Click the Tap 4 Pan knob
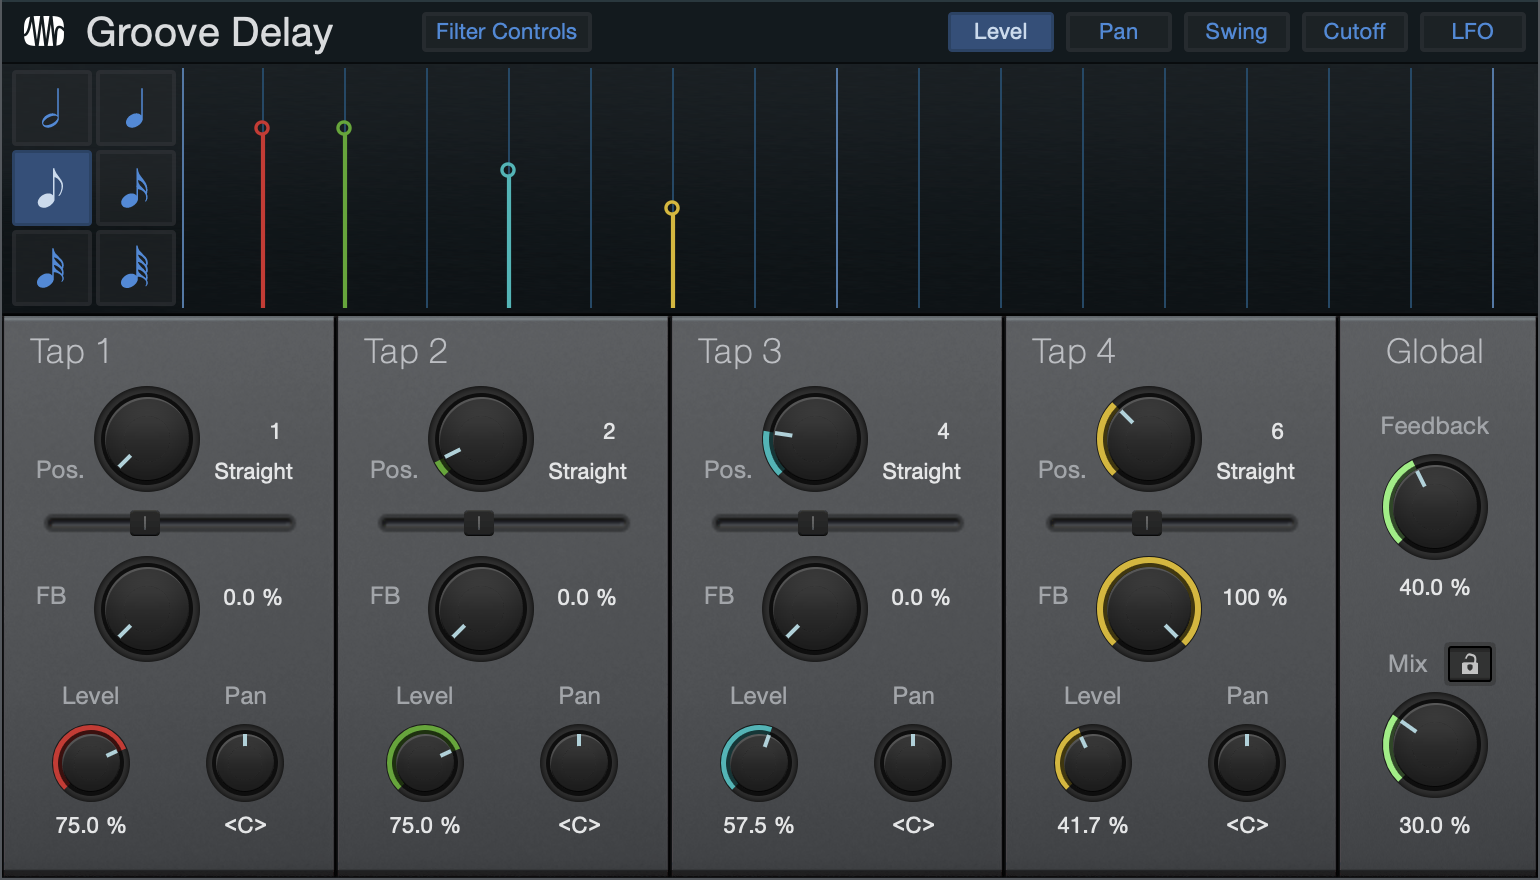The width and height of the screenshot is (1540, 880). click(1247, 763)
